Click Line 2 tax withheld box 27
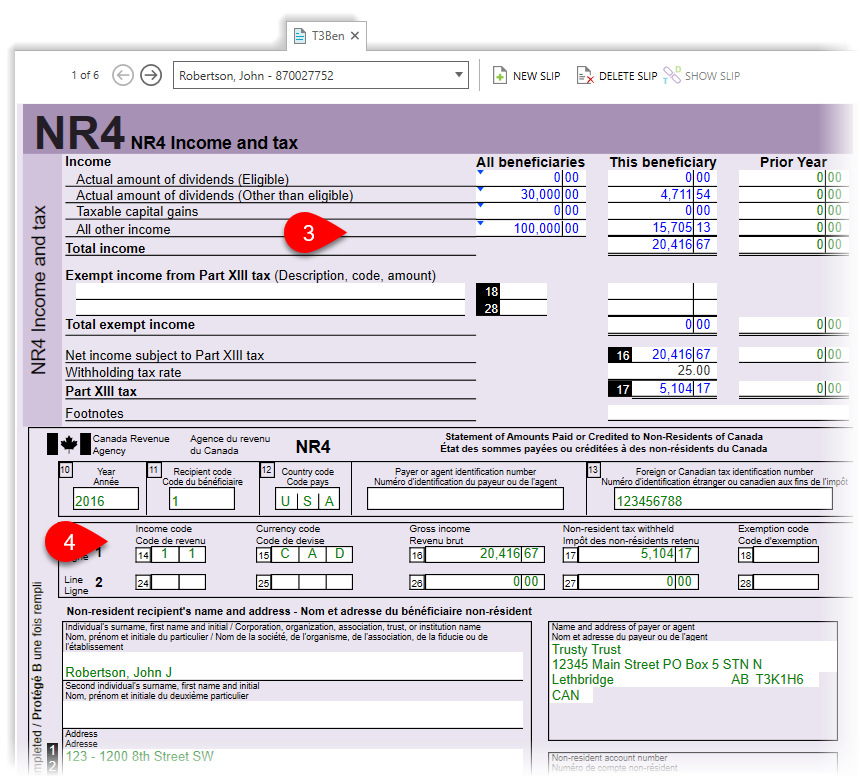860x777 pixels. tap(638, 582)
